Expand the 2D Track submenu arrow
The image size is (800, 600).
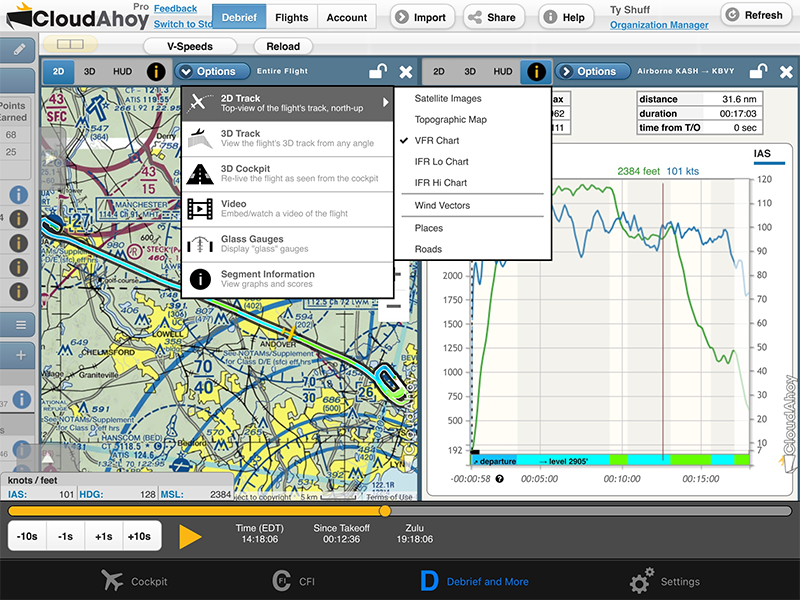pos(386,103)
